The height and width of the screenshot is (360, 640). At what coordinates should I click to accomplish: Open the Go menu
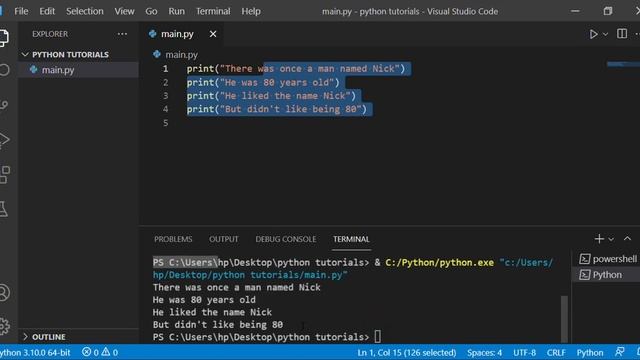tap(151, 11)
